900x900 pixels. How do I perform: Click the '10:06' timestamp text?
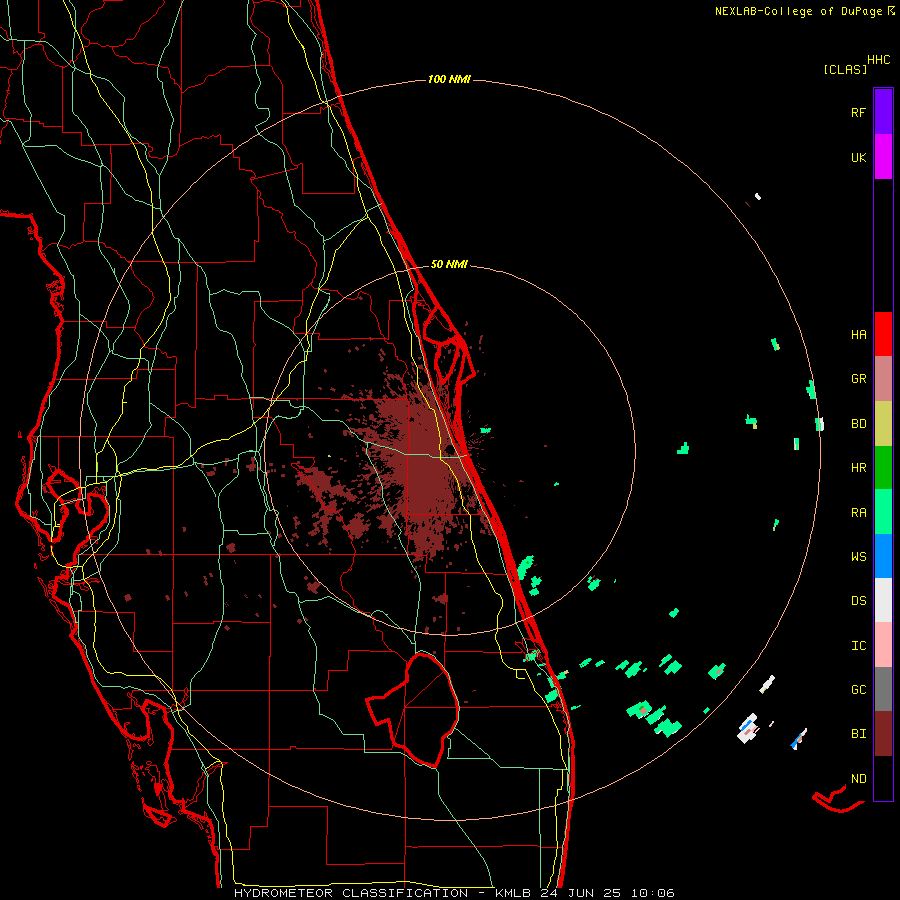652,893
